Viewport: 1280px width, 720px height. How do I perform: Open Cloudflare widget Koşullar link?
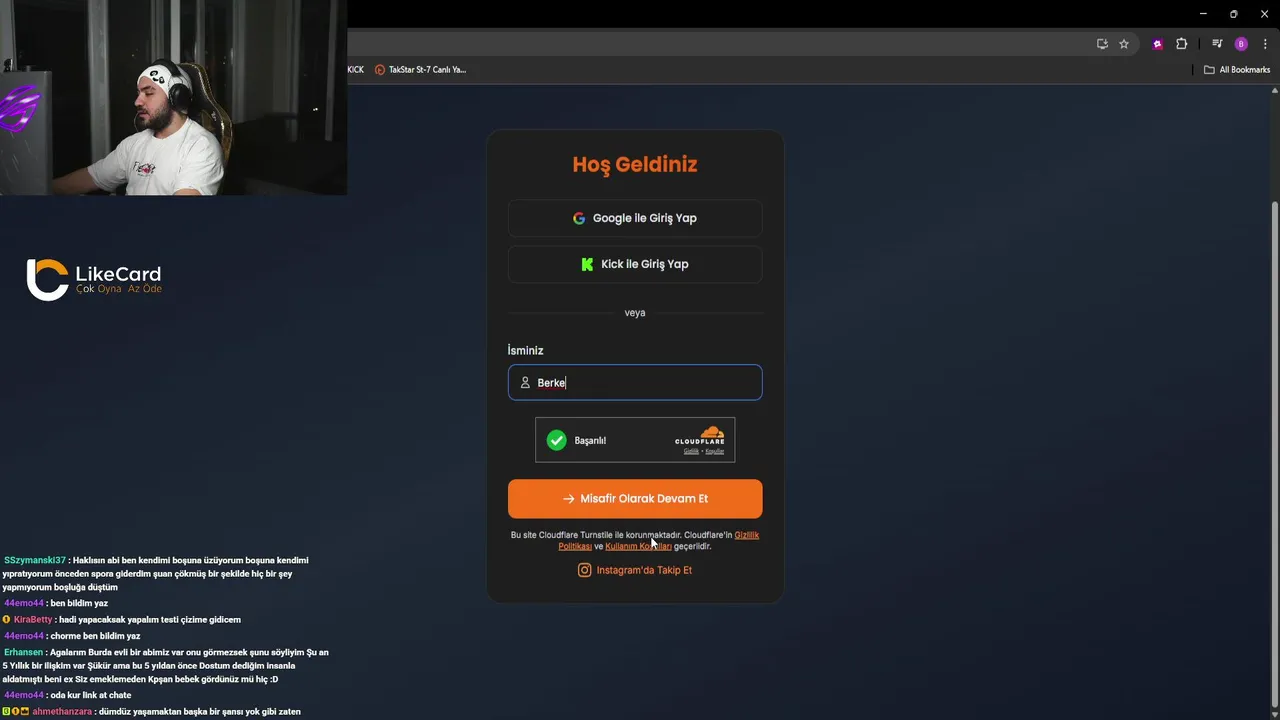(714, 451)
